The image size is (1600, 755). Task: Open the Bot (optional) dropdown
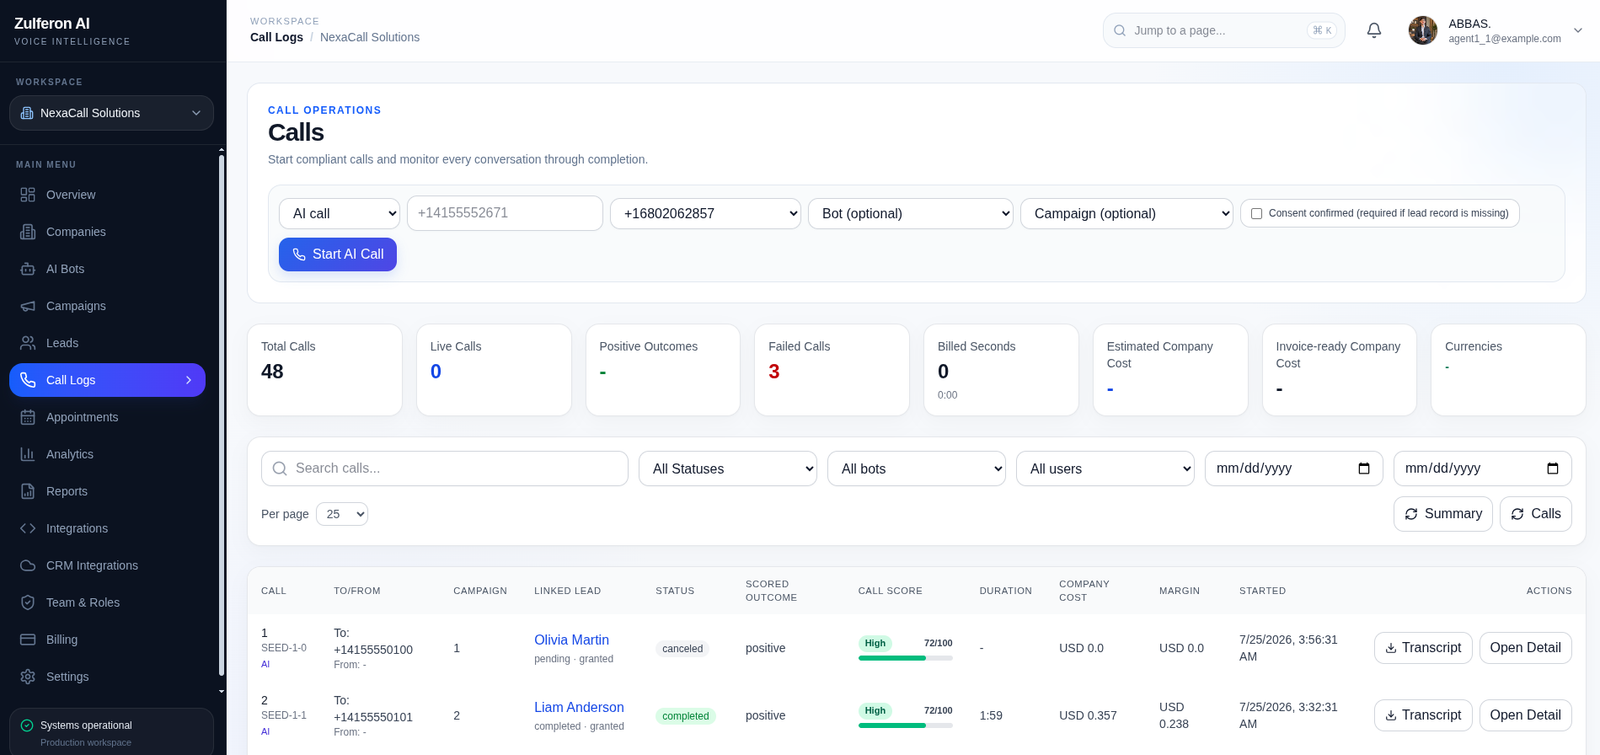click(910, 213)
